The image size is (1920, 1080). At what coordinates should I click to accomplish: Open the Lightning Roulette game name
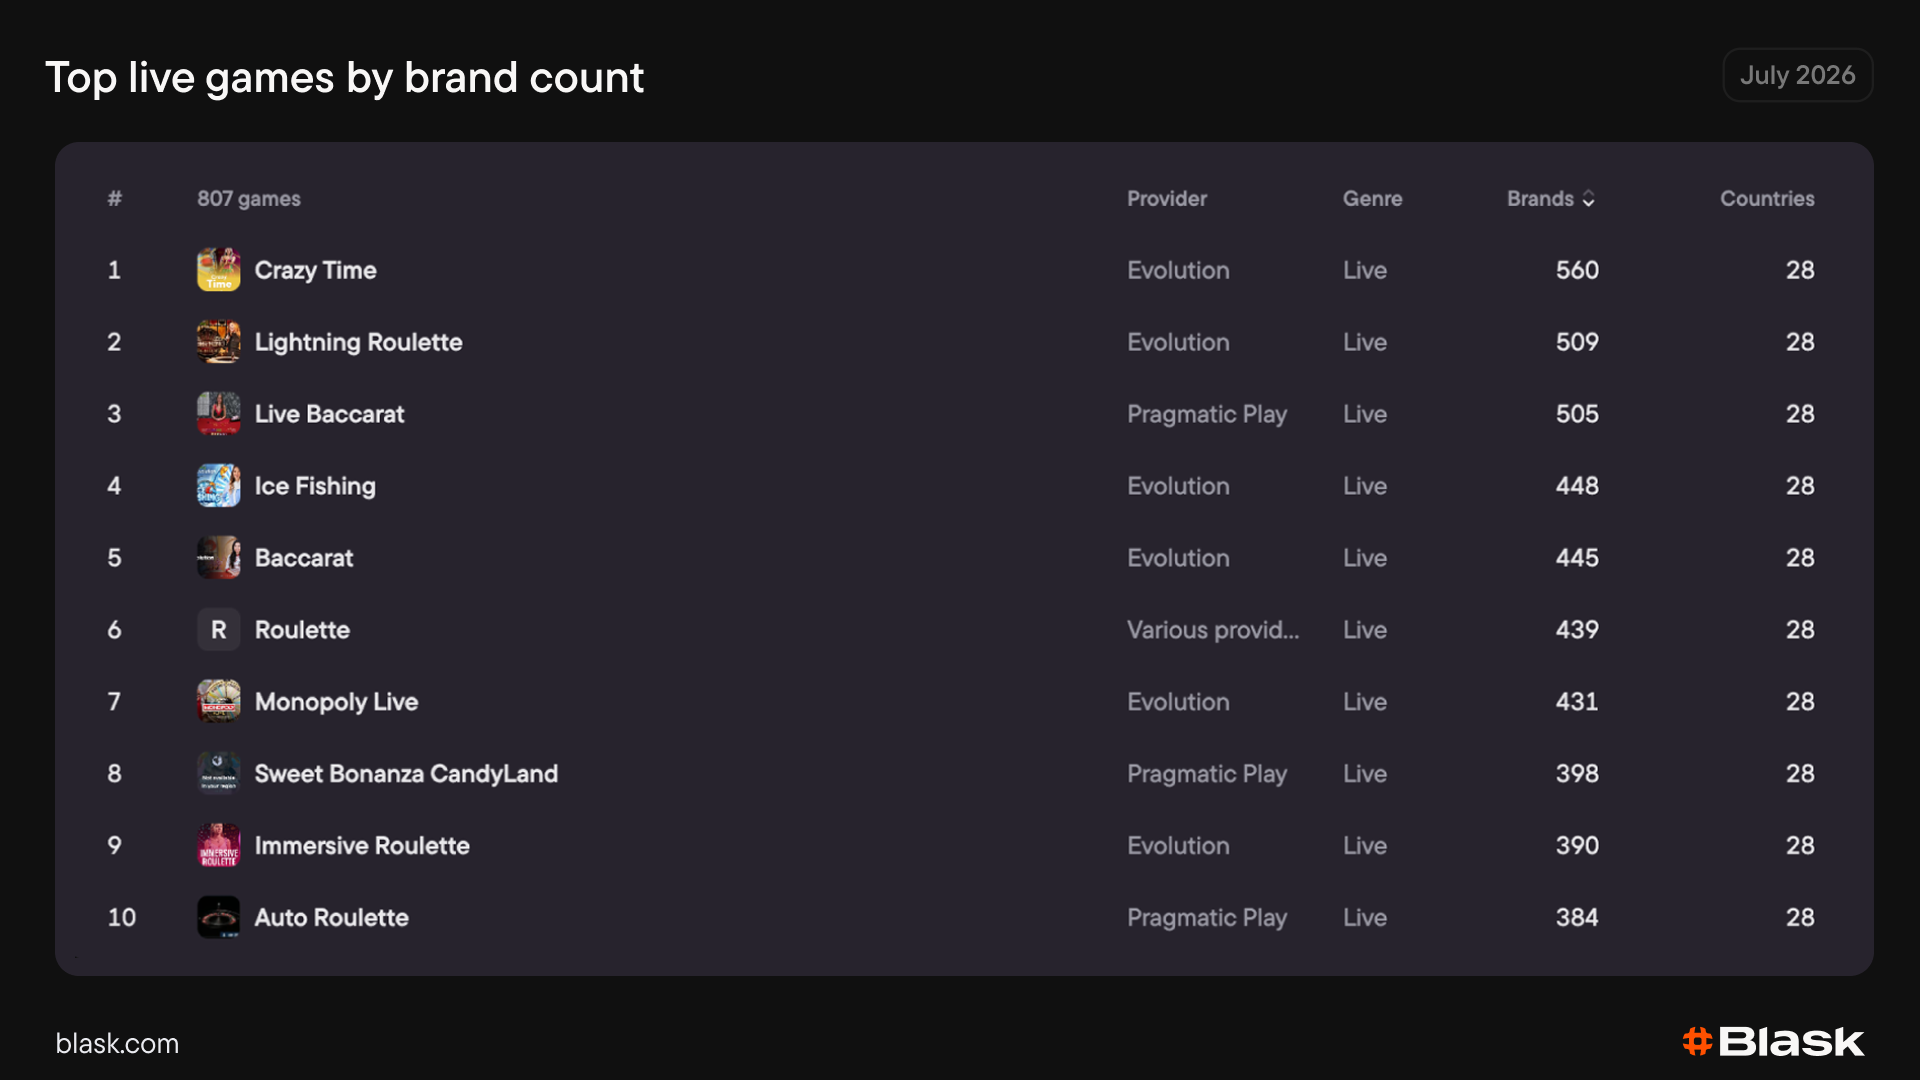click(358, 342)
